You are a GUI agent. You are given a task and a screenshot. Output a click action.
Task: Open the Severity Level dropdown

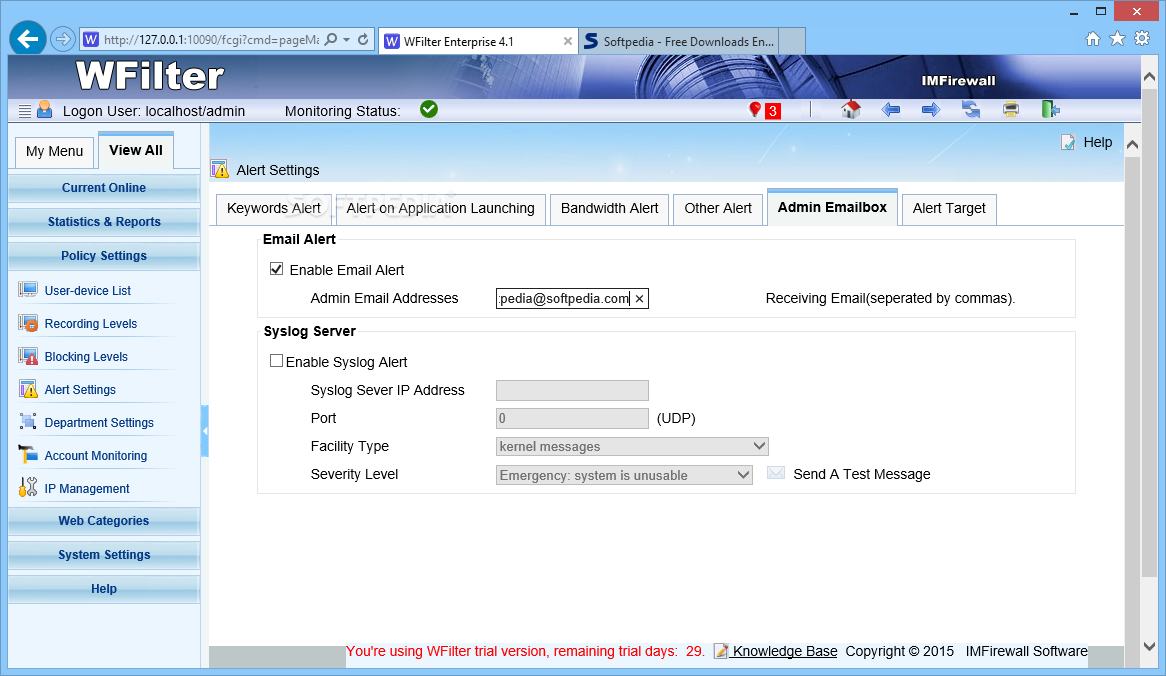(624, 474)
